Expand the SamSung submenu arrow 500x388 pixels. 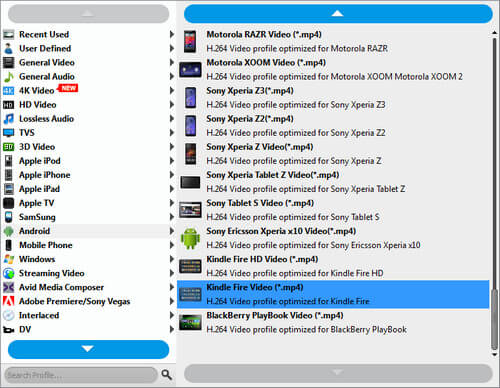click(172, 217)
